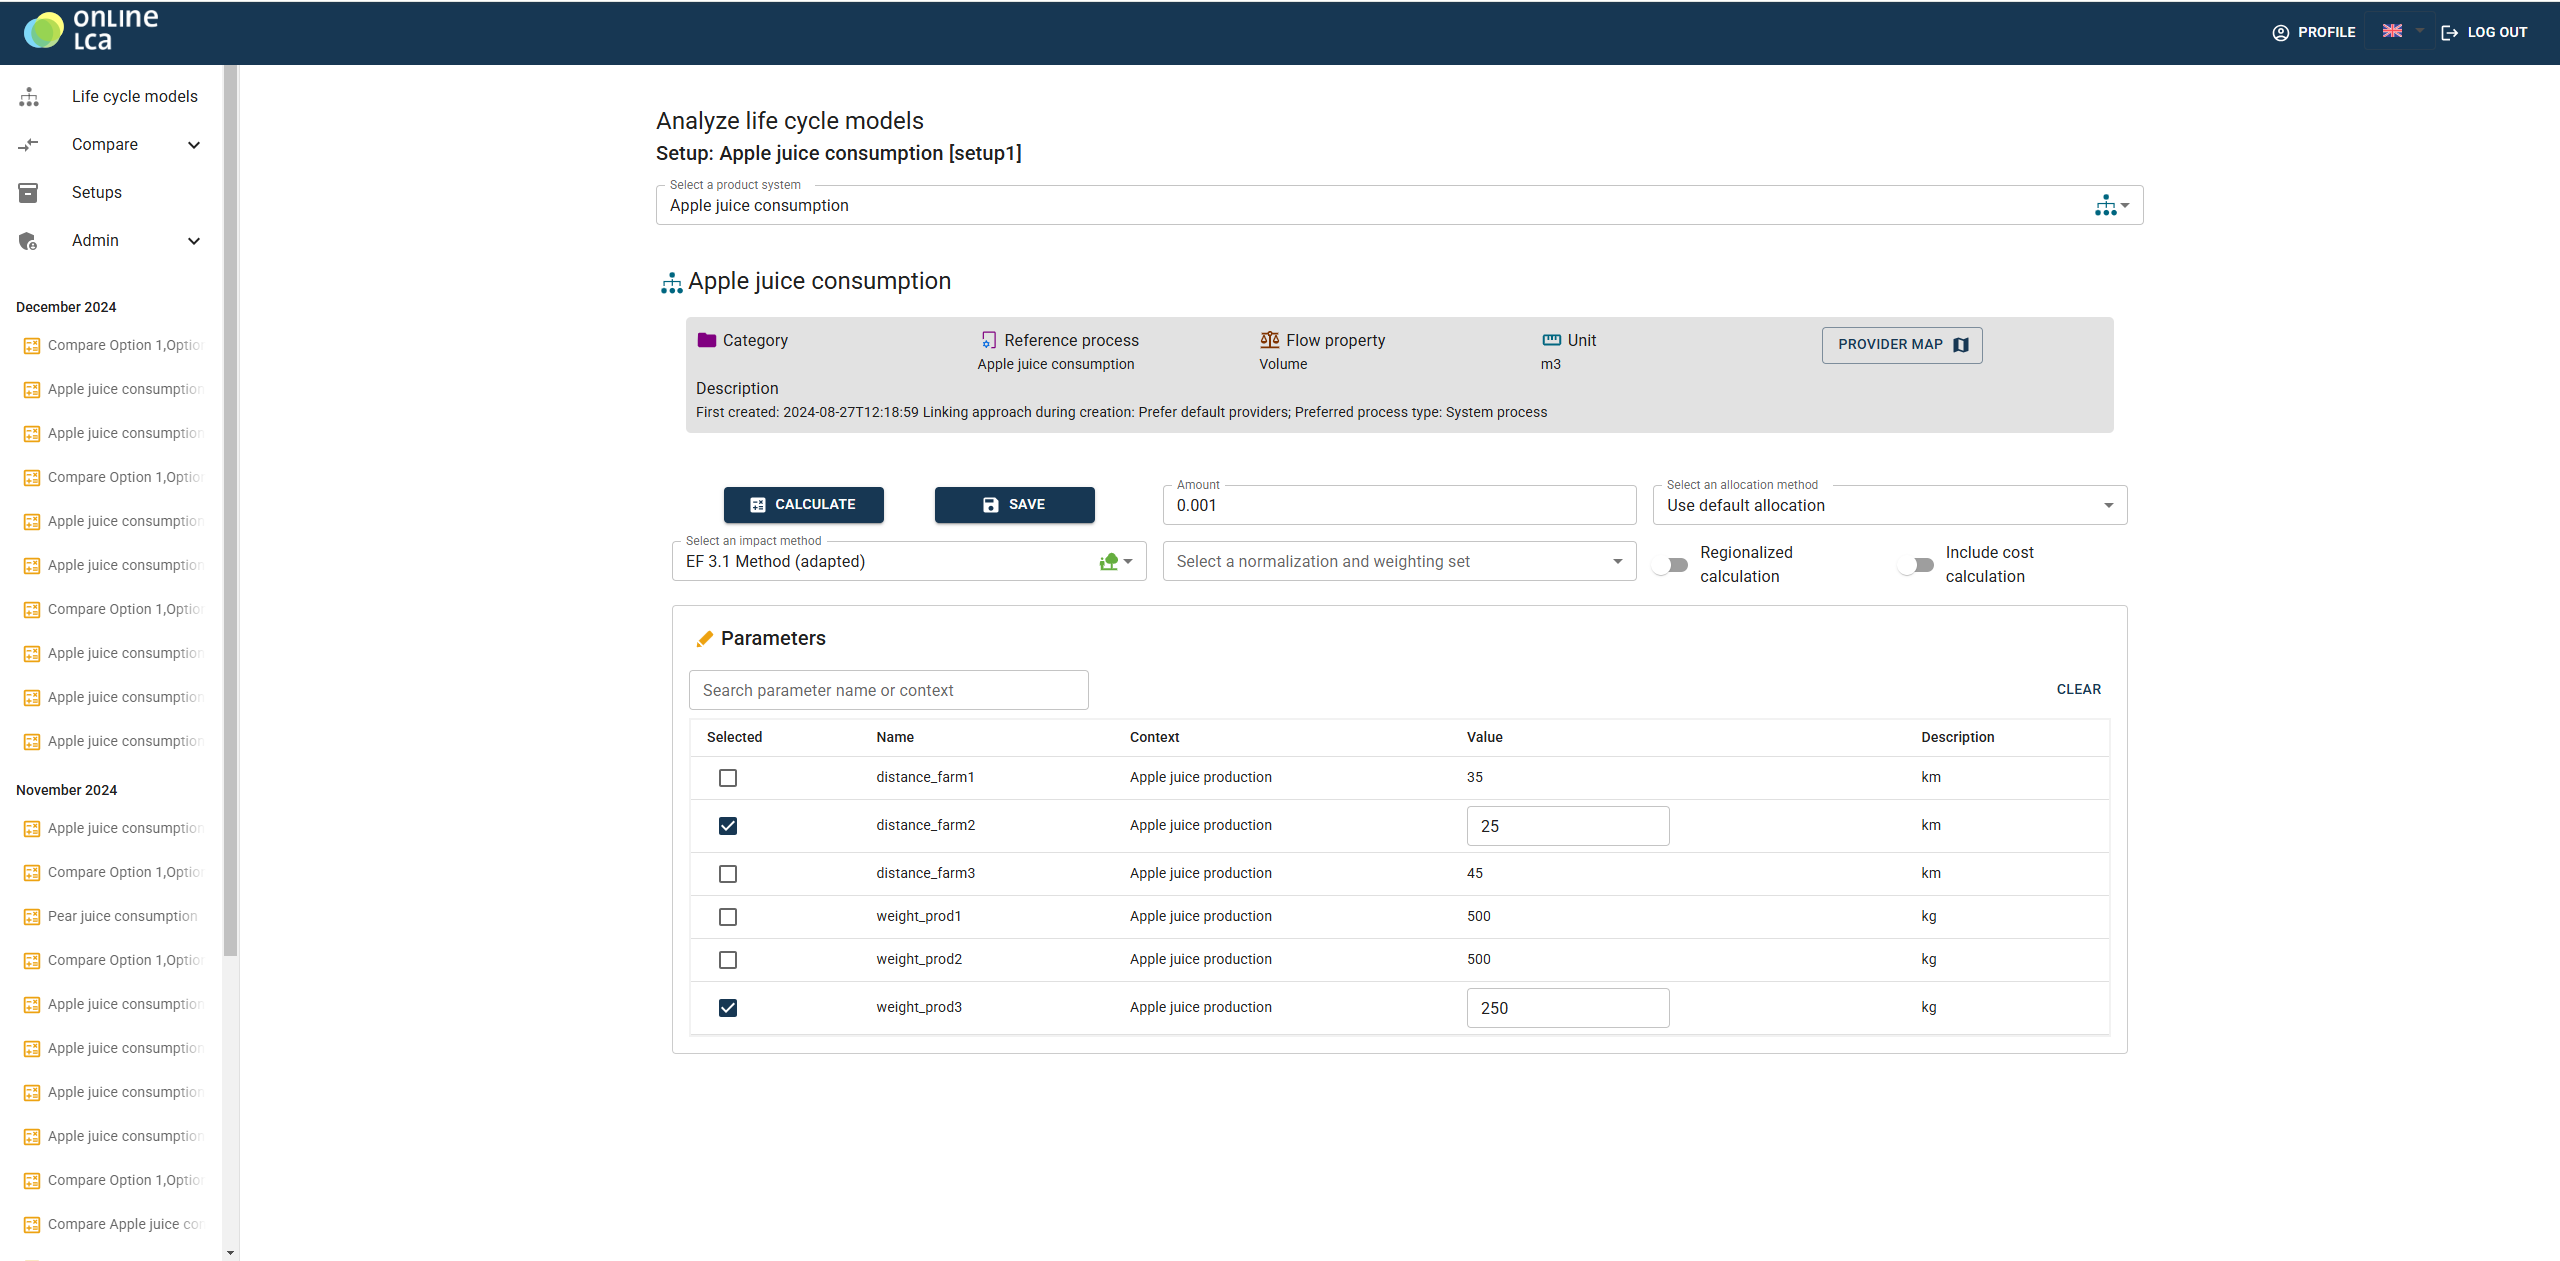Image resolution: width=2560 pixels, height=1261 pixels.
Task: Enable the Regionalized calculation toggle
Action: coord(1670,565)
